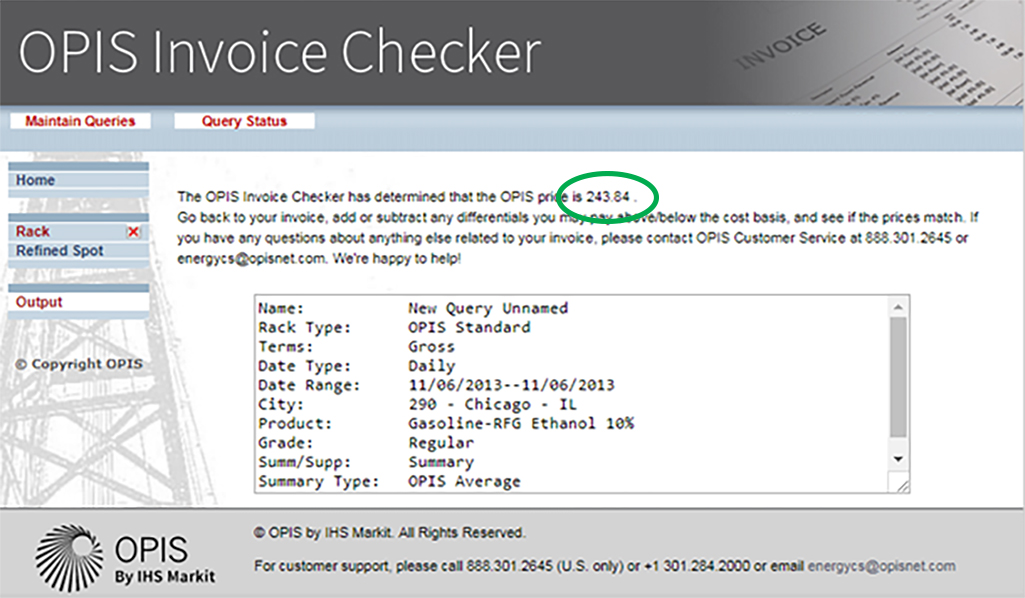Viewport: 1025px width, 598px height.
Task: Click the energycs@opisnet.com footer email link
Action: point(881,566)
